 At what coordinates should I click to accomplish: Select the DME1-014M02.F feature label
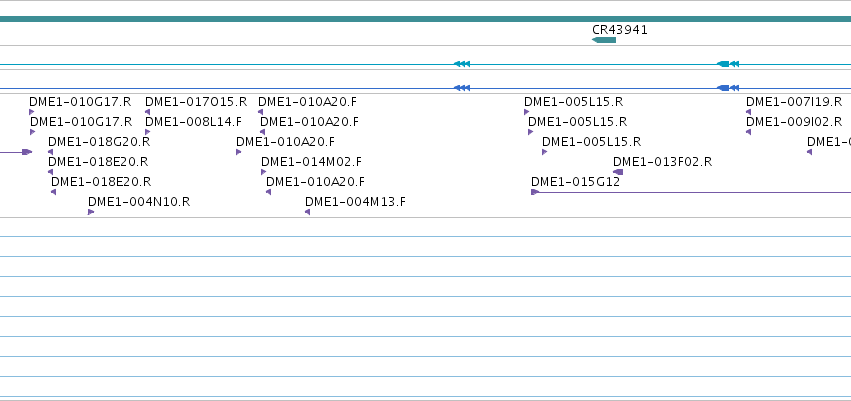pyautogui.click(x=311, y=162)
